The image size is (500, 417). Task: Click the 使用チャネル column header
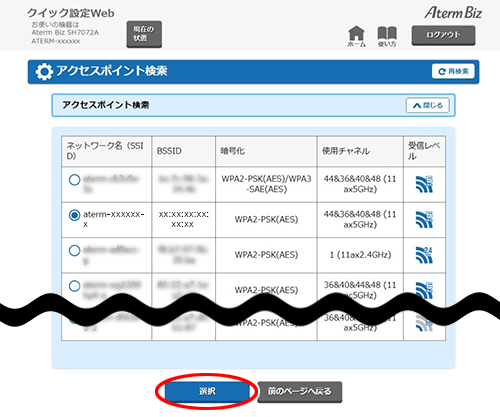point(360,151)
